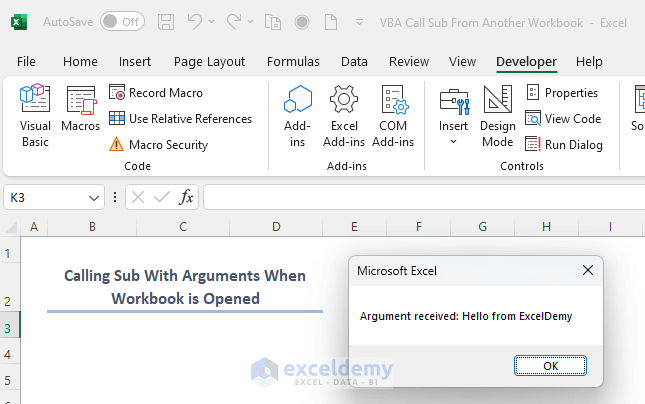The image size is (645, 404).
Task: Click View Code
Action: tap(563, 118)
